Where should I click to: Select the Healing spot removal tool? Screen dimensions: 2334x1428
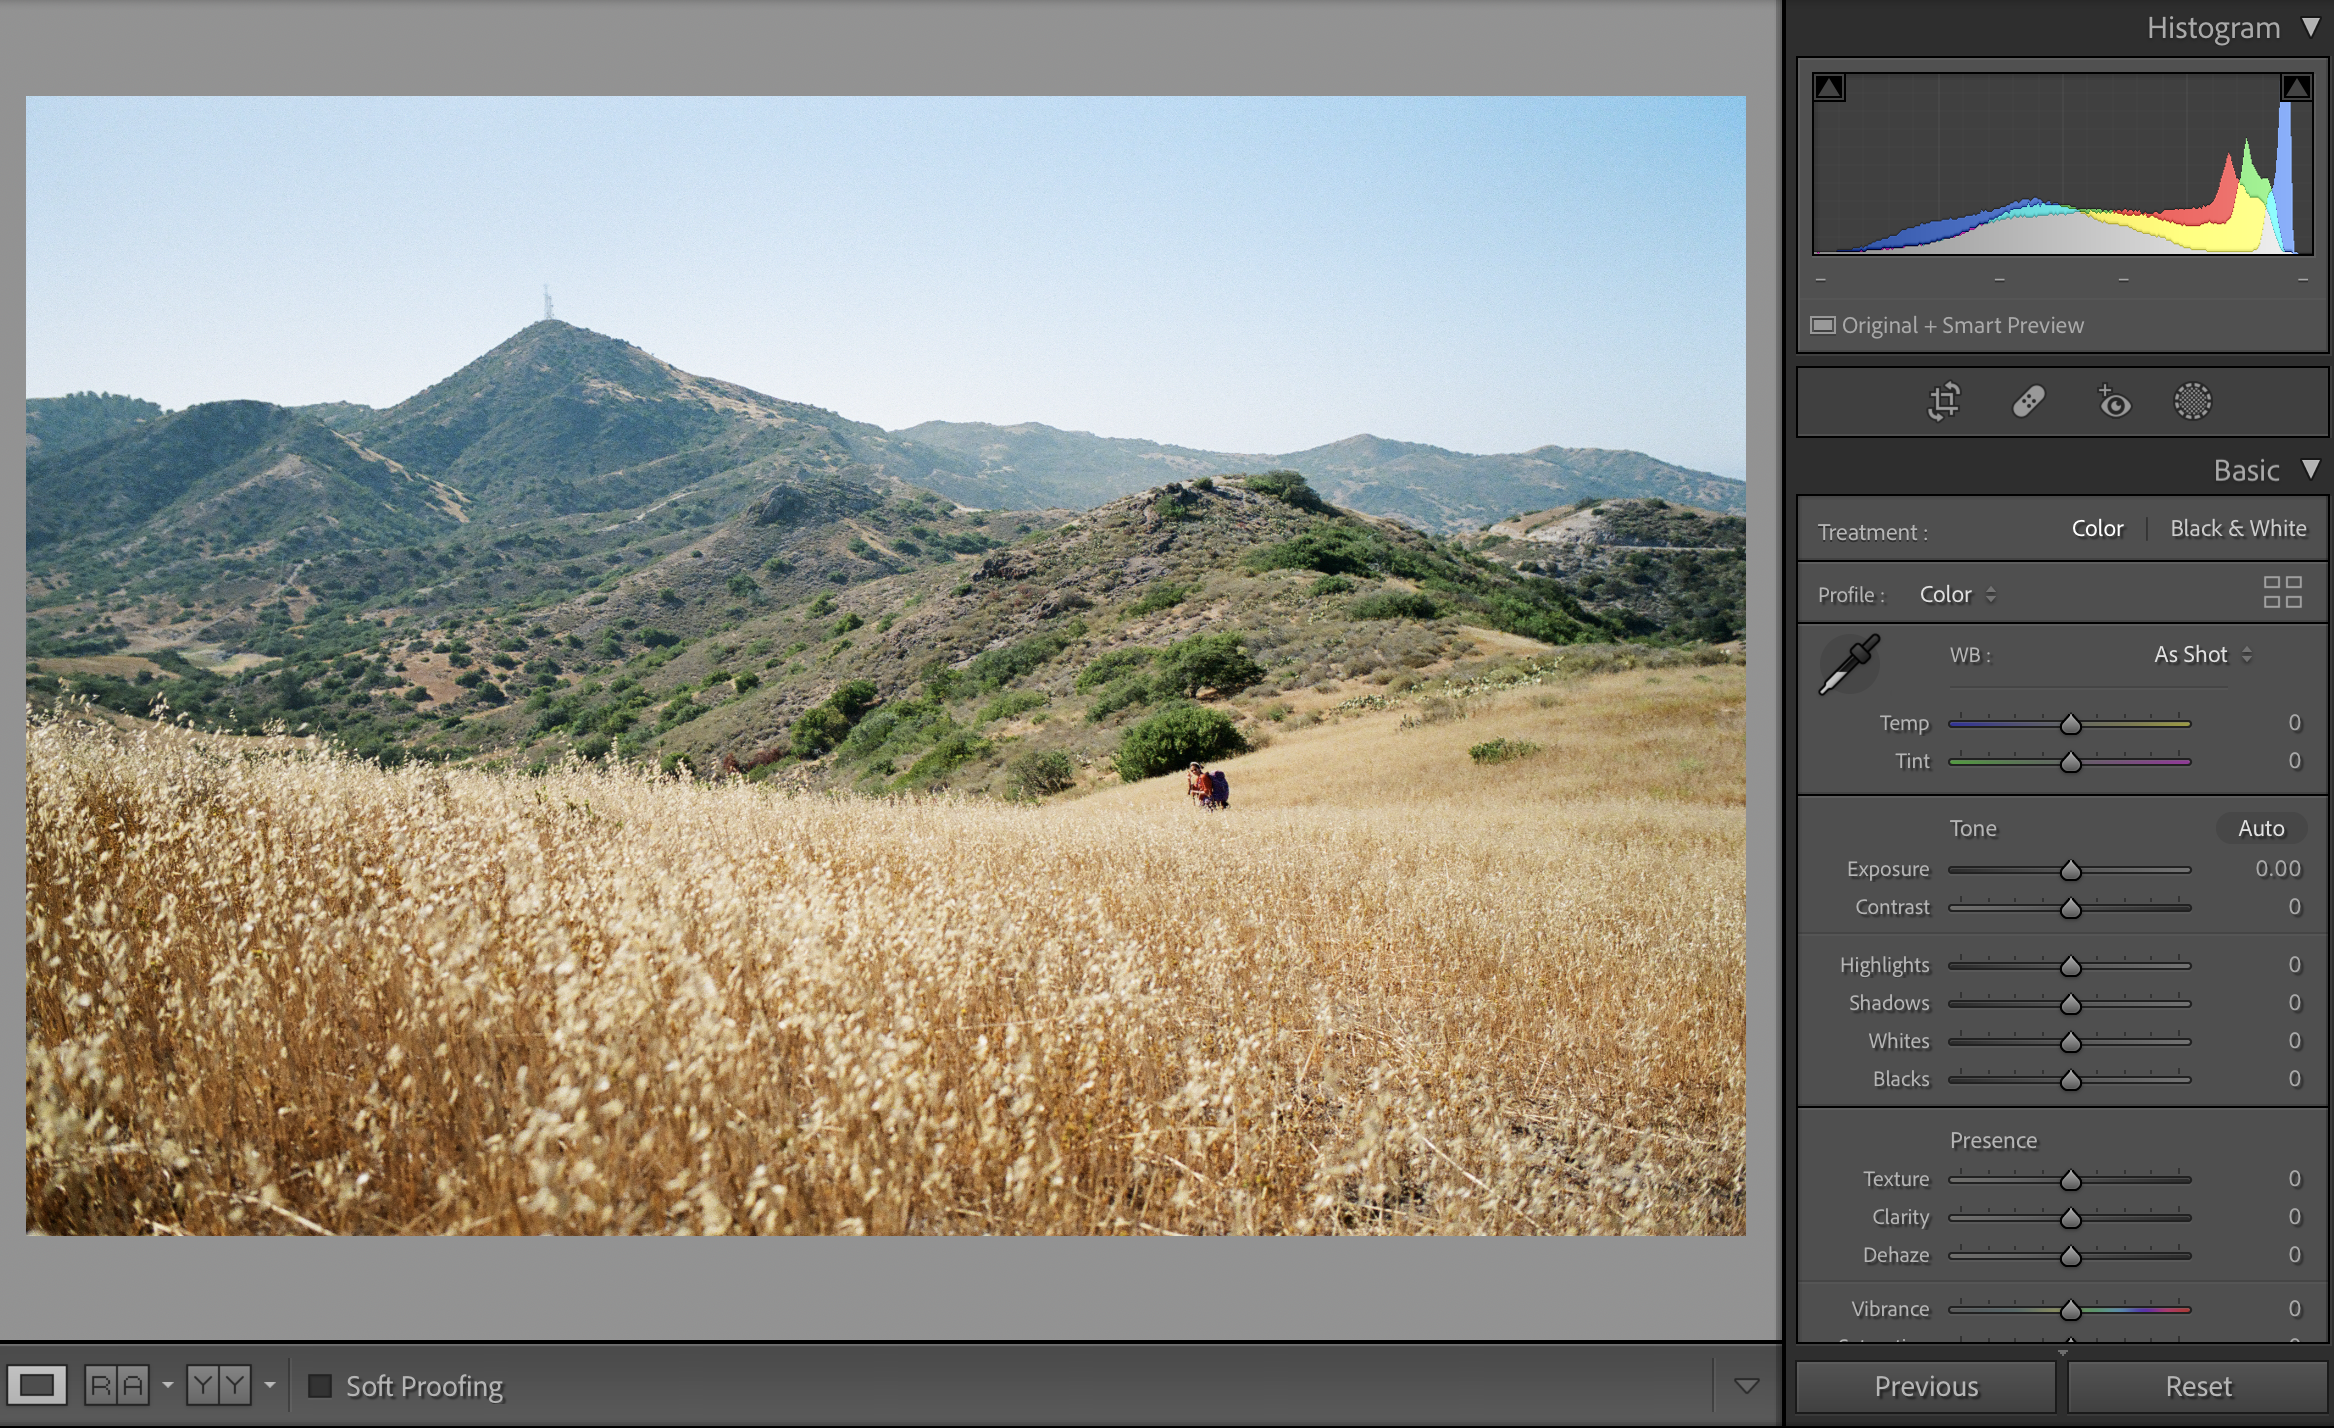[x=2028, y=402]
